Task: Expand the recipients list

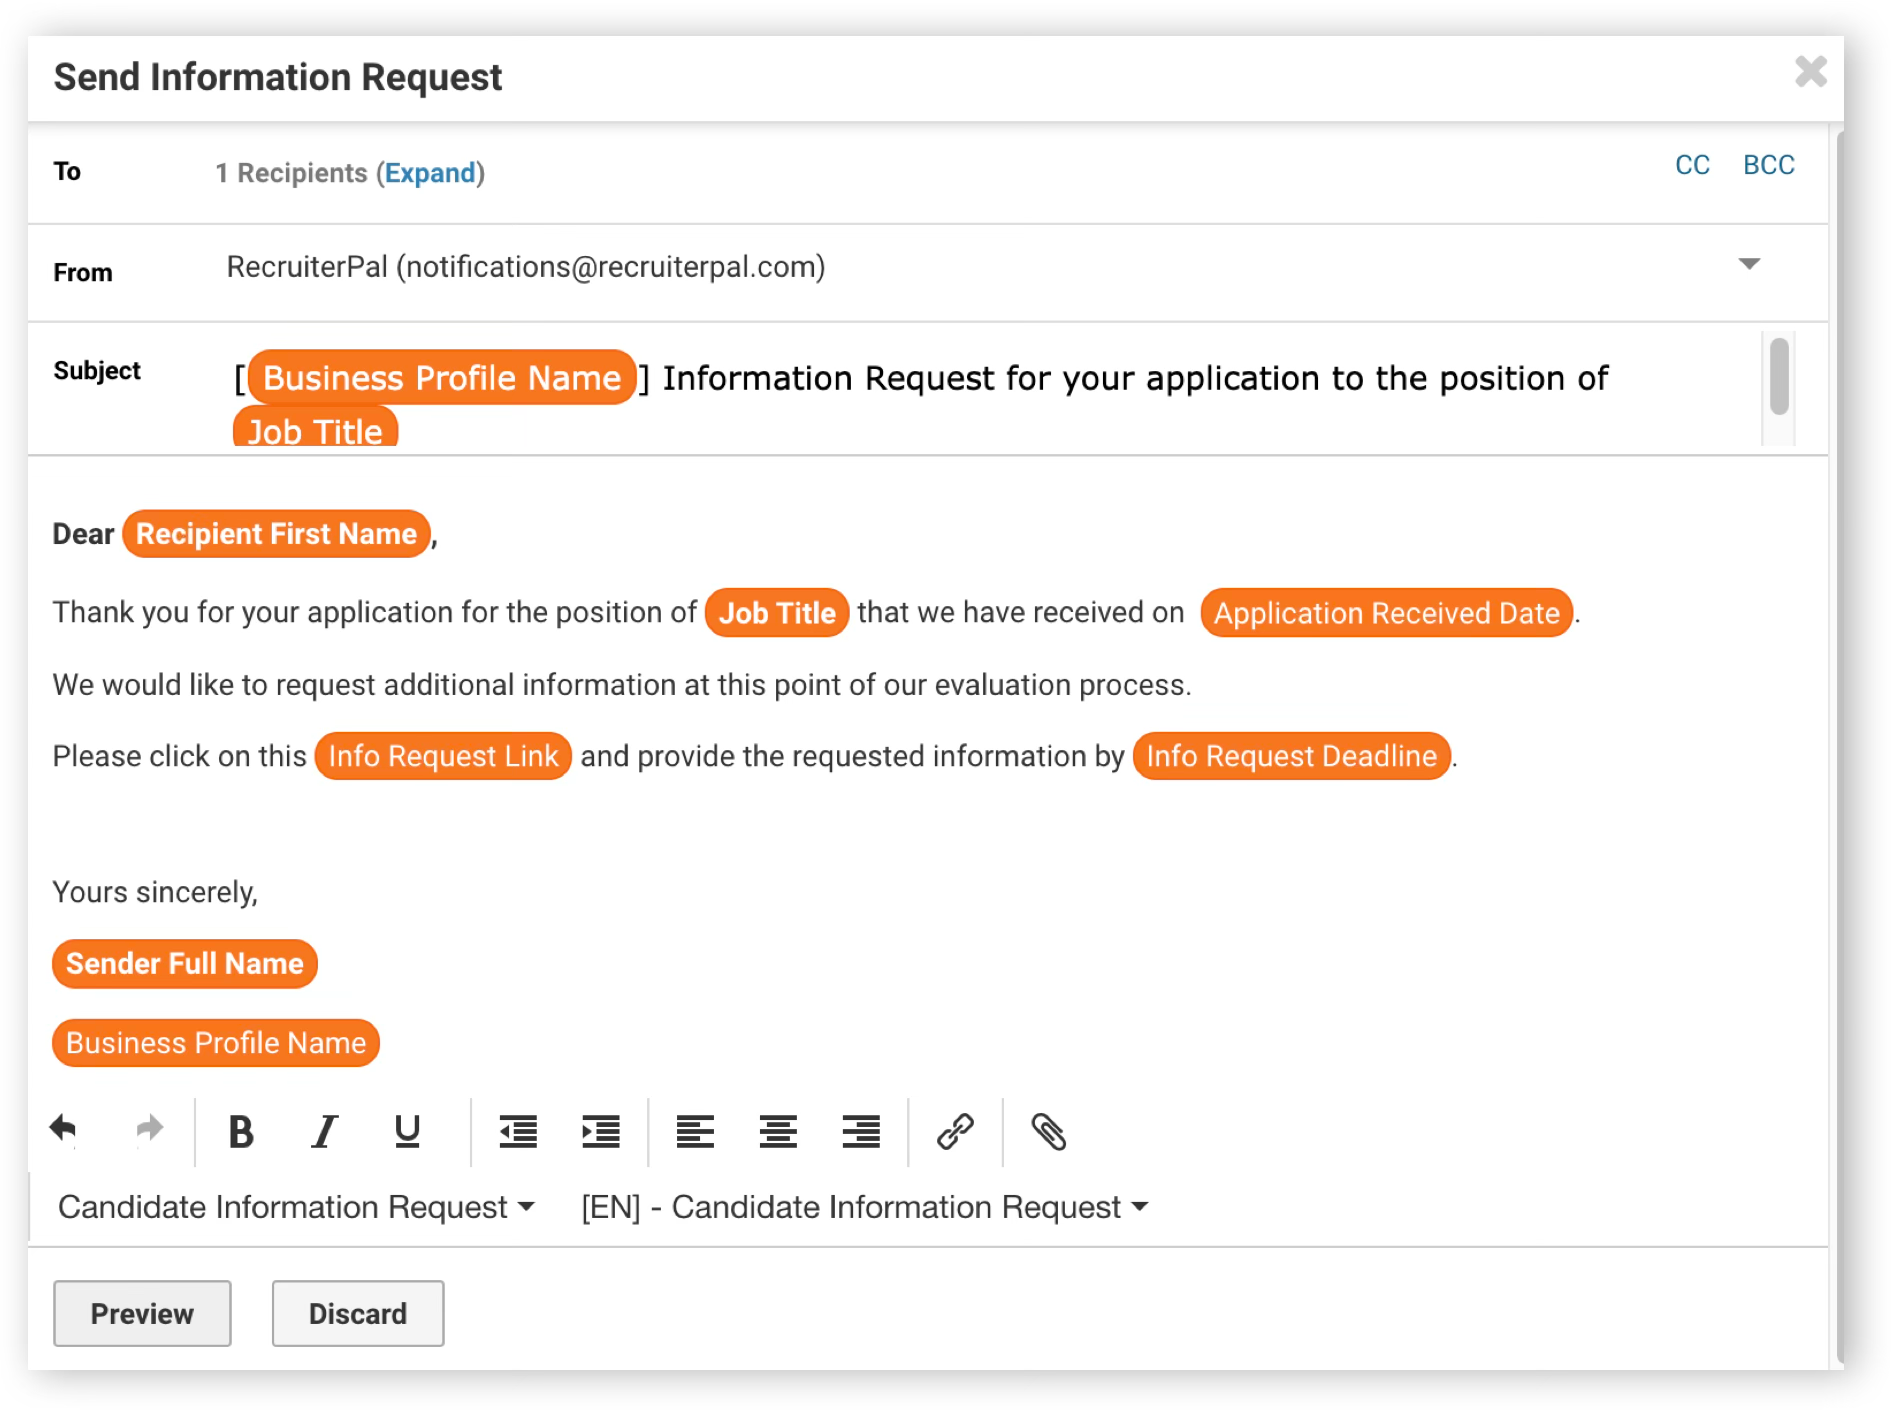Action: pyautogui.click(x=431, y=173)
